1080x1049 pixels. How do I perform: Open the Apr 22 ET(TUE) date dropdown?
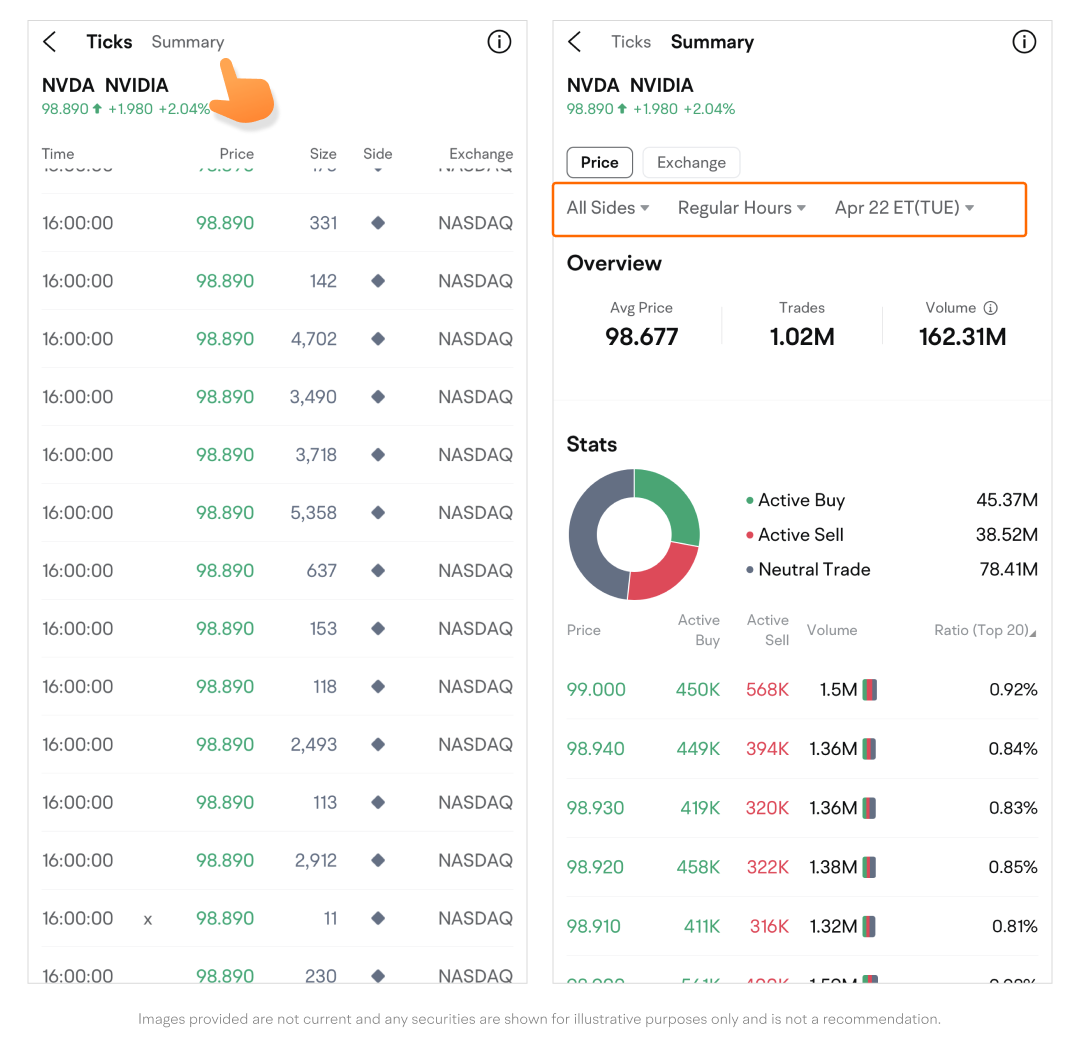point(904,208)
